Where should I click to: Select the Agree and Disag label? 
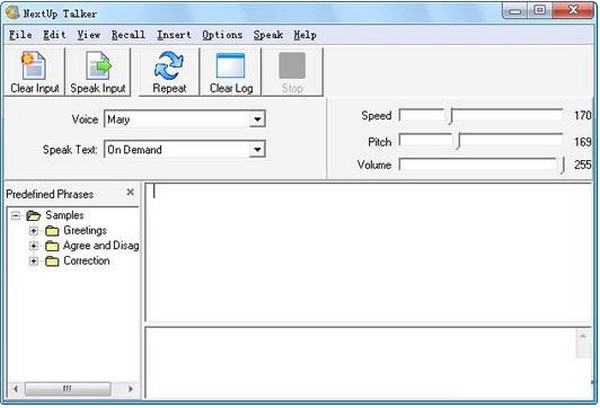click(101, 245)
